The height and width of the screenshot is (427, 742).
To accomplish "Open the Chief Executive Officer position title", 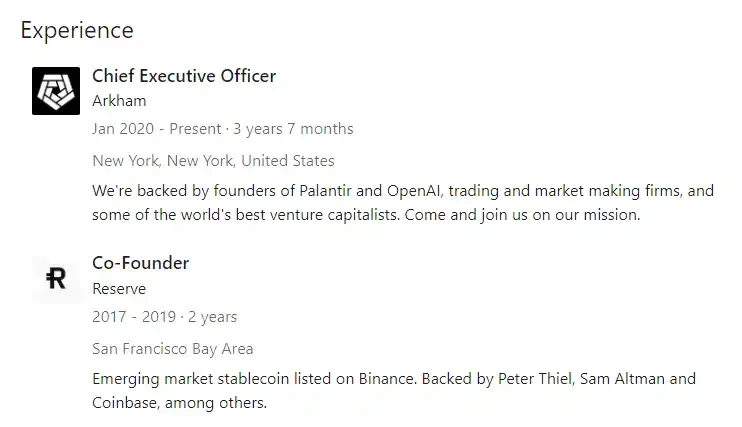I will 184,75.
